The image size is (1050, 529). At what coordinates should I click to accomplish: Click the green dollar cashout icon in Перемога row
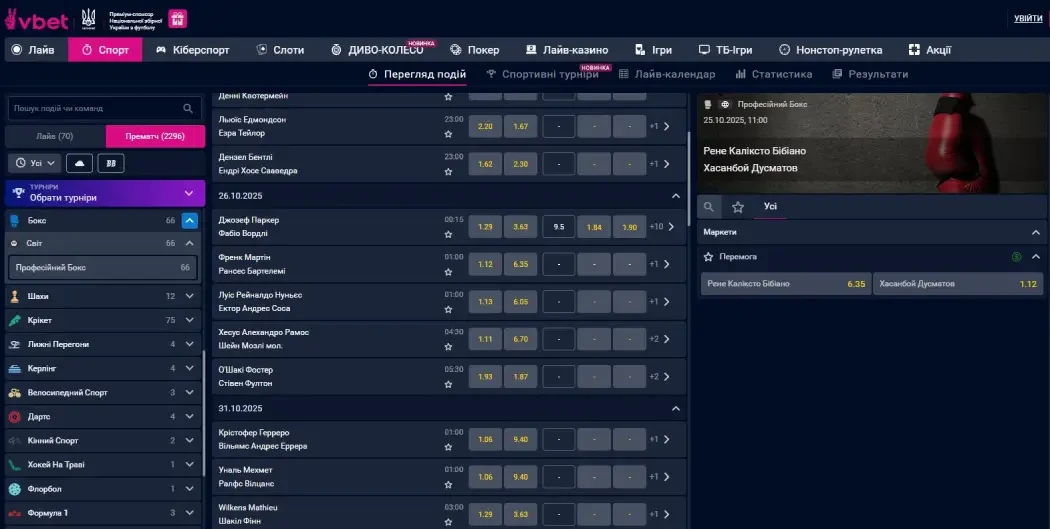point(1017,257)
